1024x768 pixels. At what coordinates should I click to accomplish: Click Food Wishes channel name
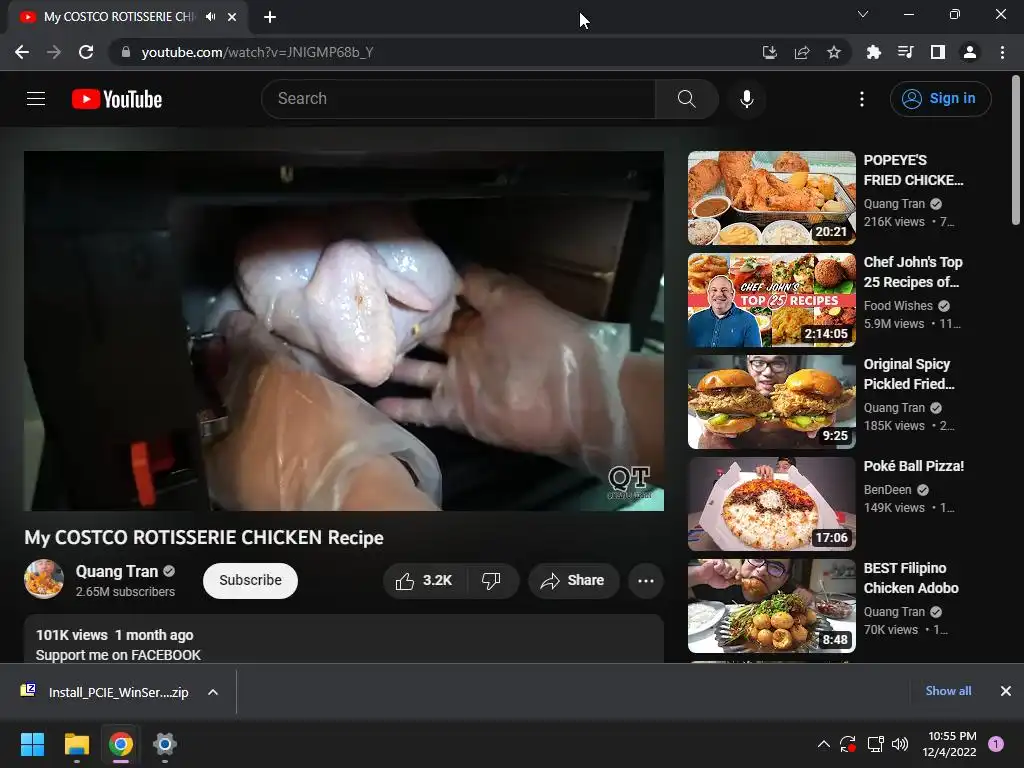pos(898,306)
